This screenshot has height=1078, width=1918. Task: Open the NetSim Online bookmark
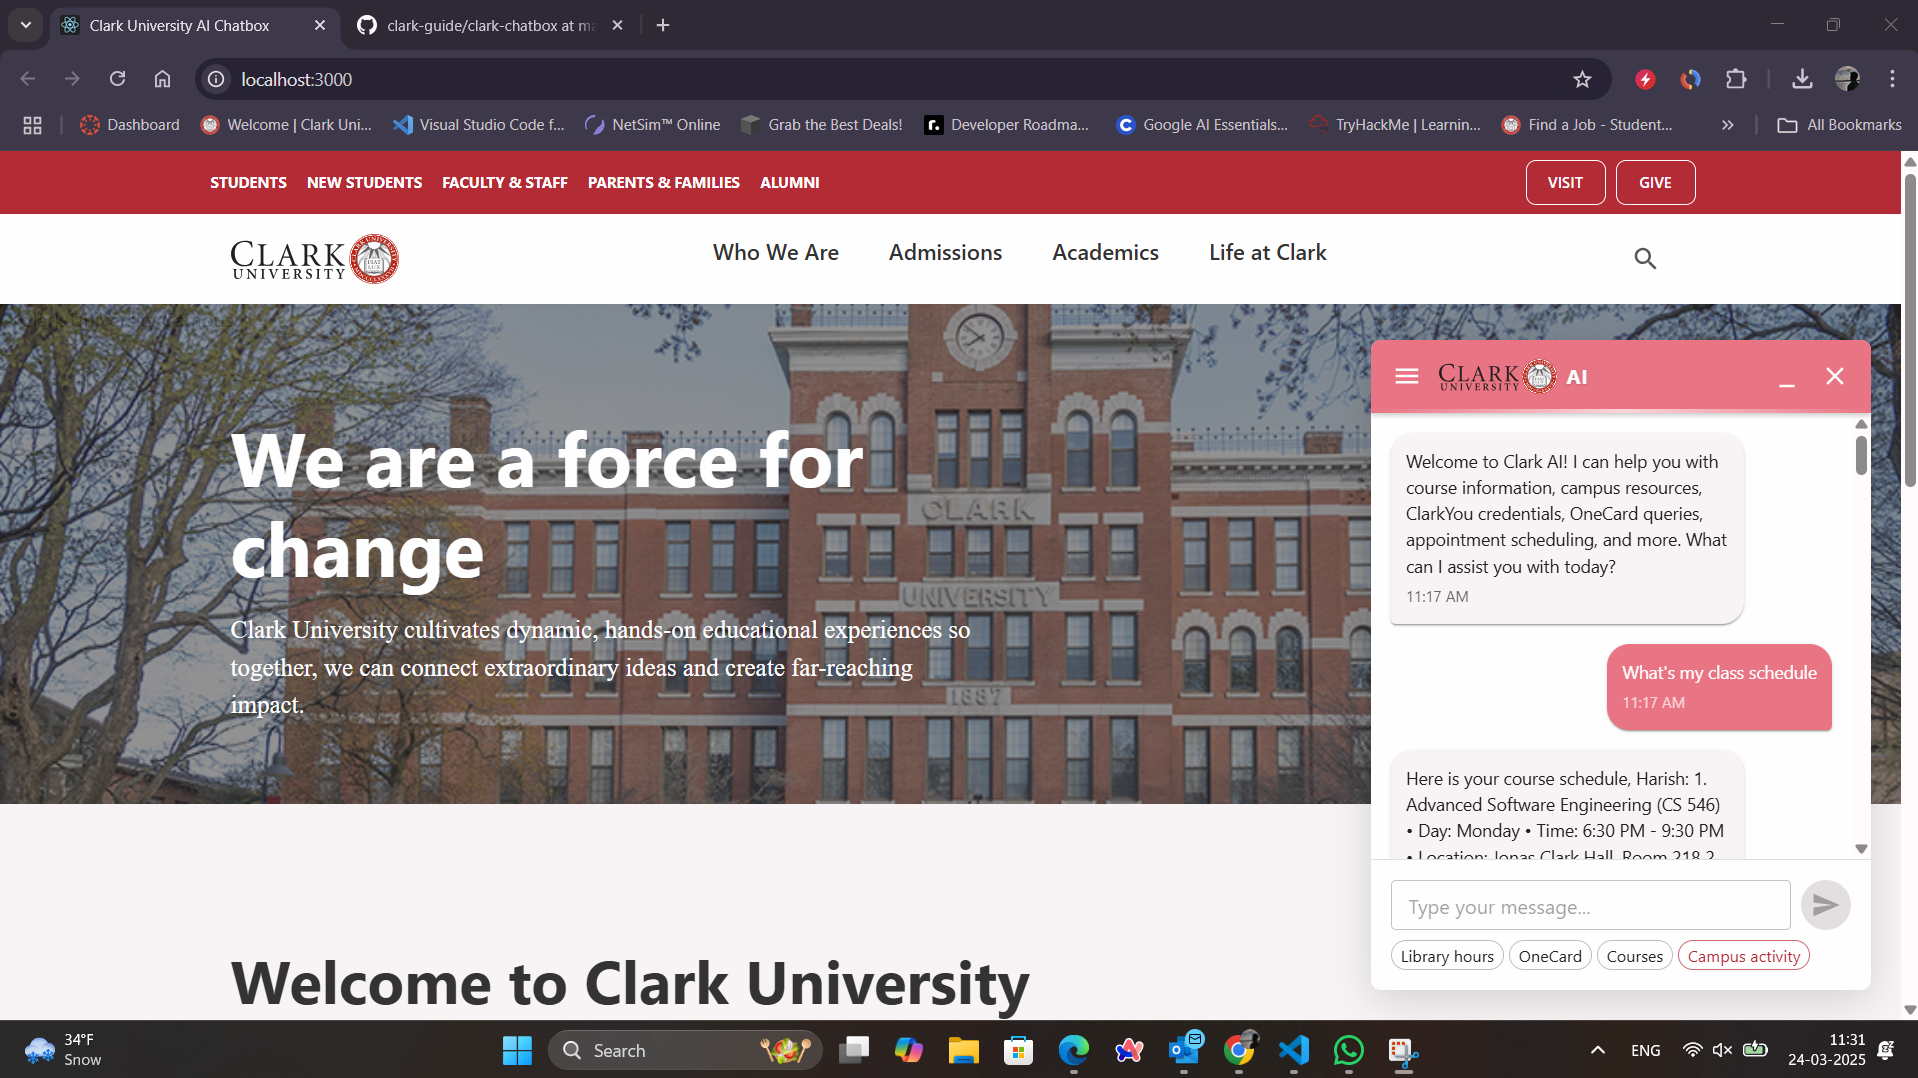pyautogui.click(x=652, y=125)
